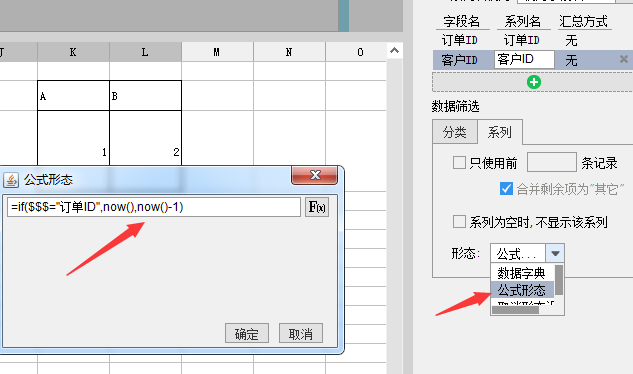Click 无 summary mode in 订单ID row

click(571, 40)
